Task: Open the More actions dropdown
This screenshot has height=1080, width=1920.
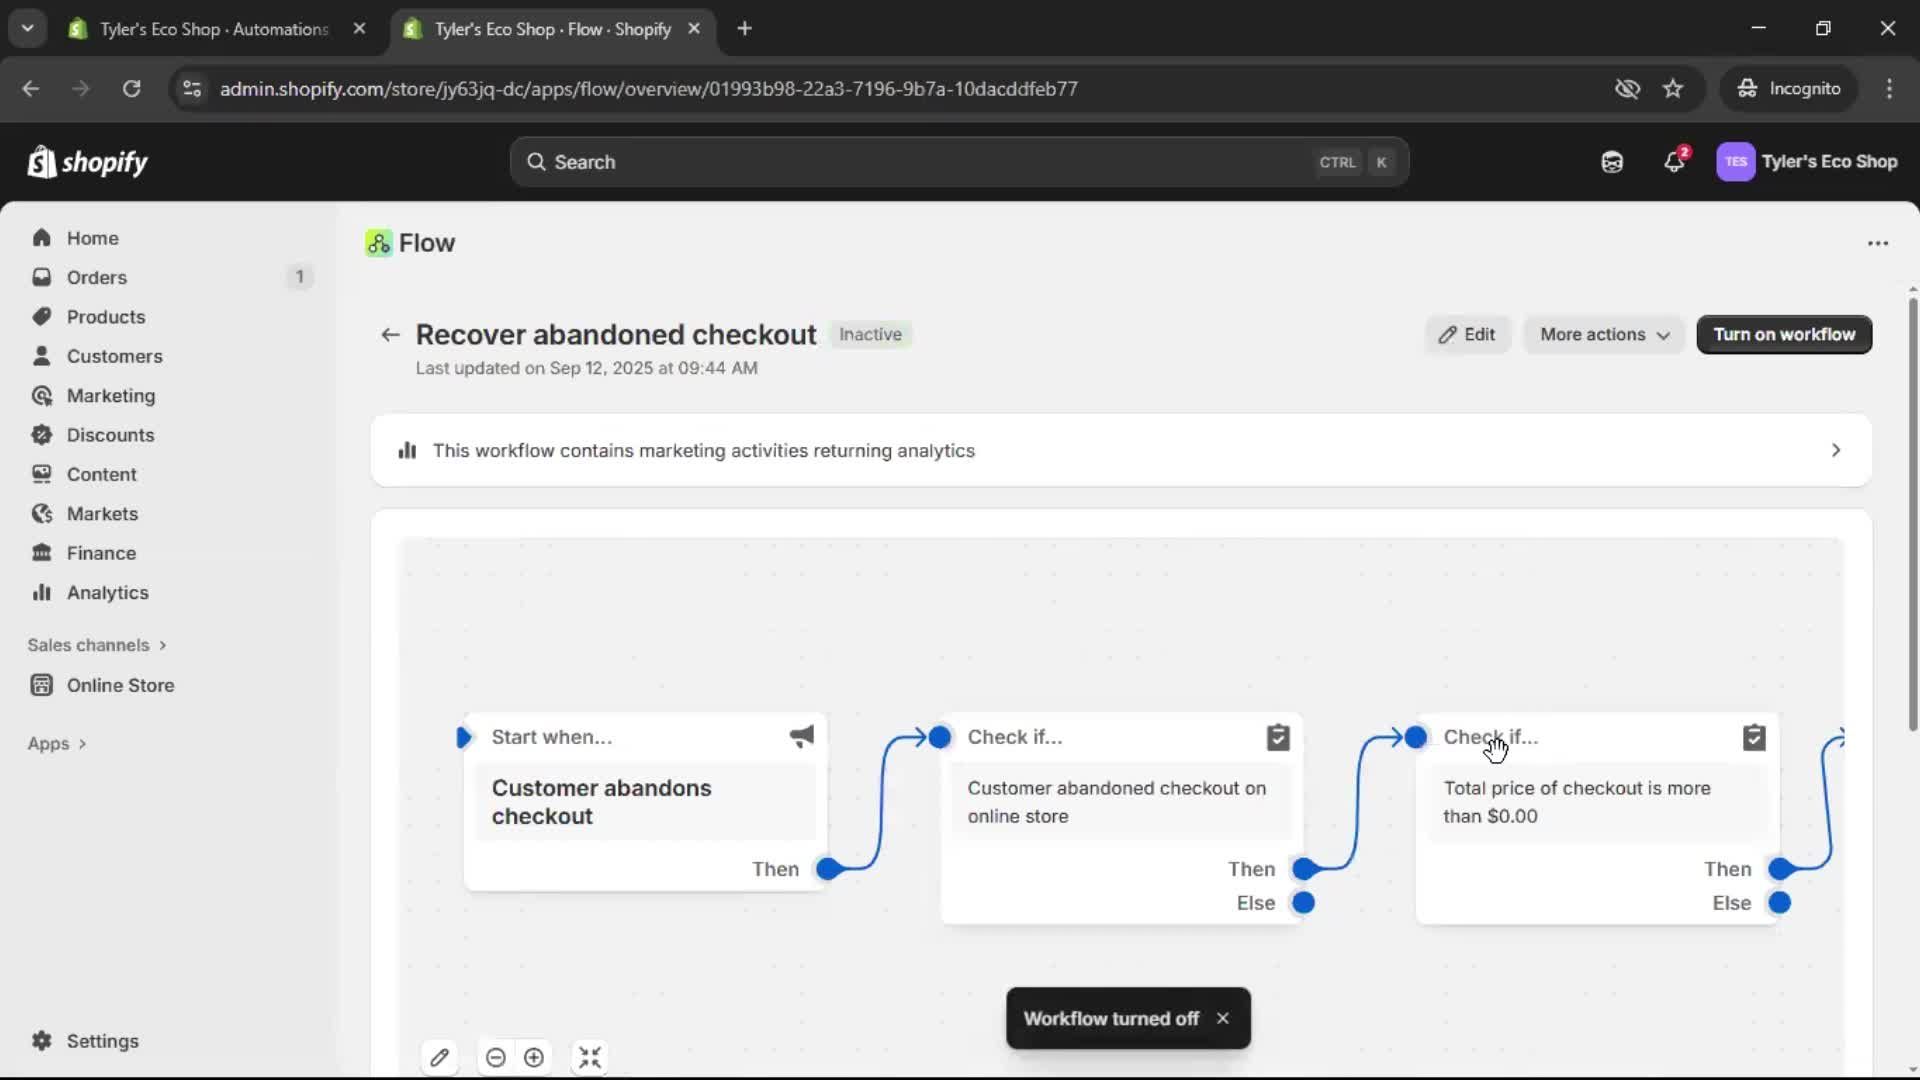Action: [x=1603, y=334]
